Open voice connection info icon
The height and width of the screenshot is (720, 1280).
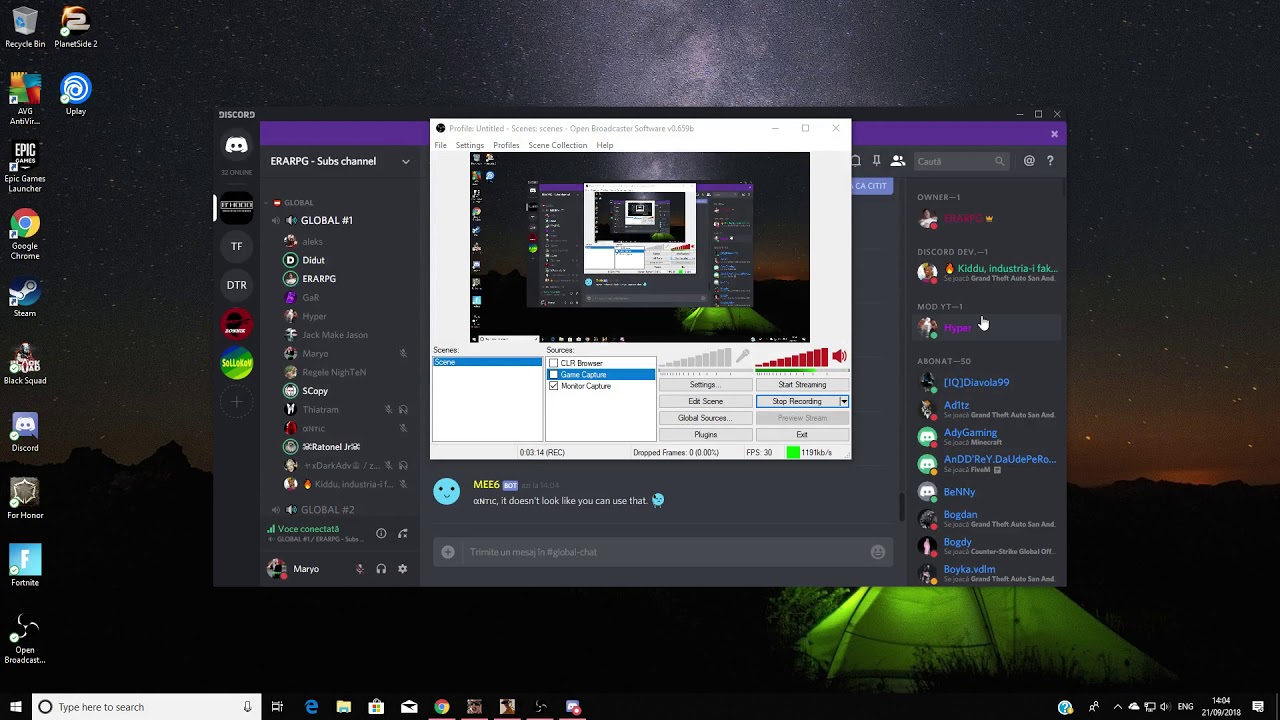tap(381, 534)
